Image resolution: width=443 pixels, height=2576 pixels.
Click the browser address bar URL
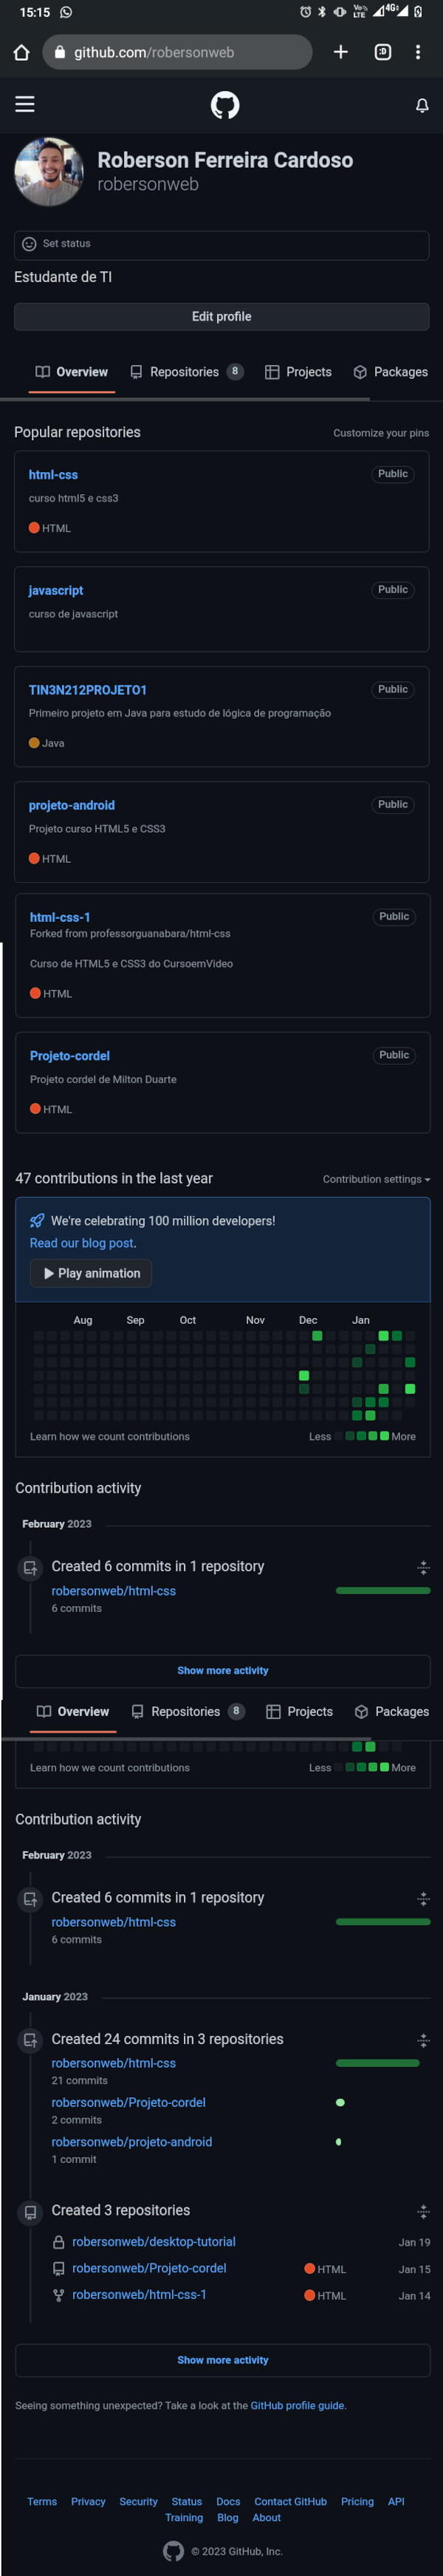[x=178, y=52]
